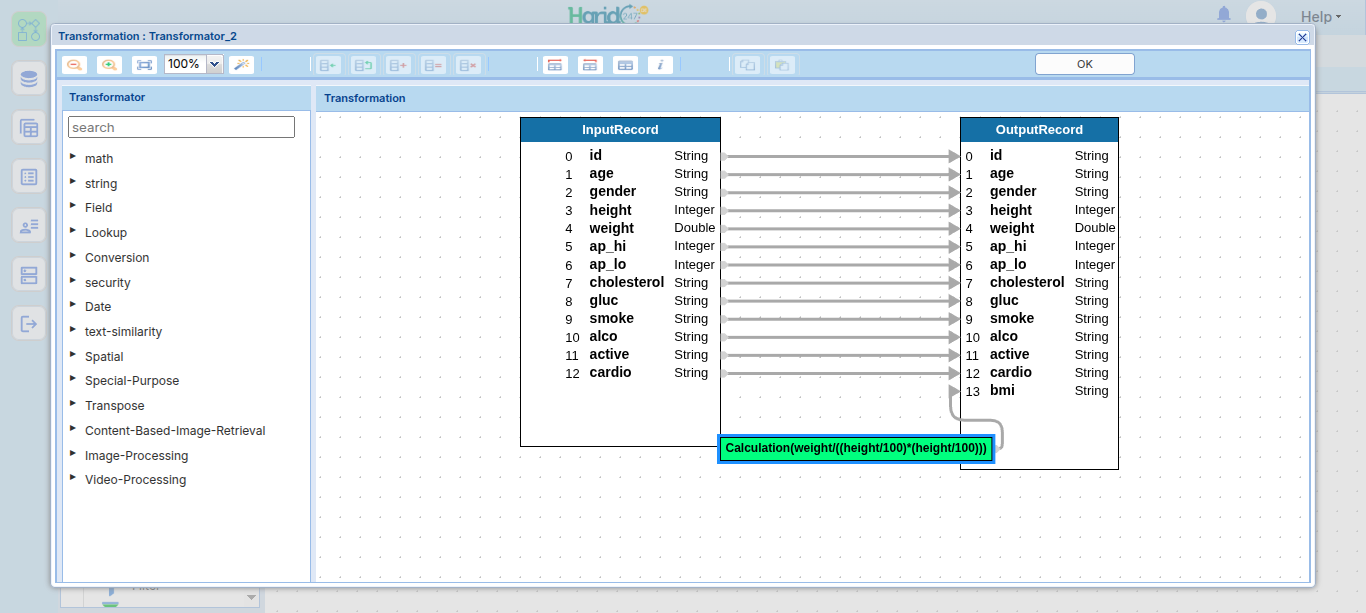The width and height of the screenshot is (1366, 613).
Task: Expand the Lookup category
Action: point(74,231)
